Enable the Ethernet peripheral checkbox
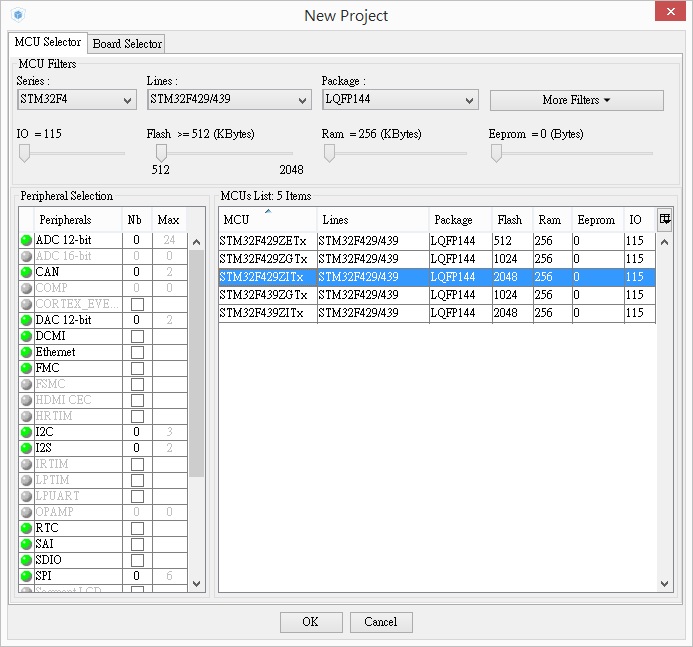This screenshot has height=647, width=693. (x=137, y=352)
